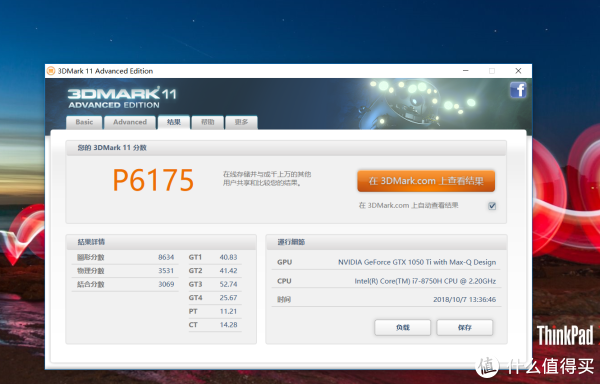Click the CPU i7-8750H row

[x=386, y=281]
